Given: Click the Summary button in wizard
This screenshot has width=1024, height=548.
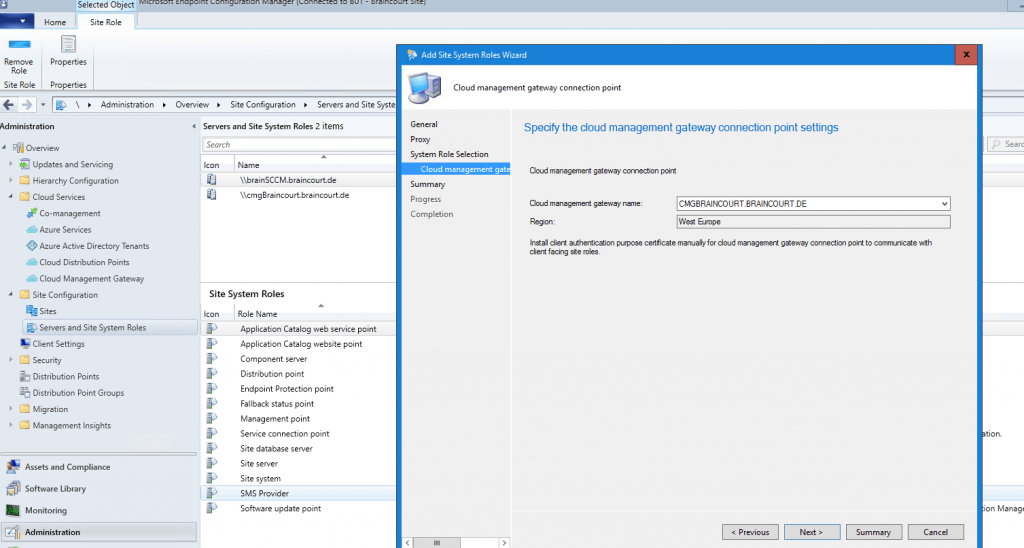Looking at the screenshot, I should click(x=873, y=532).
